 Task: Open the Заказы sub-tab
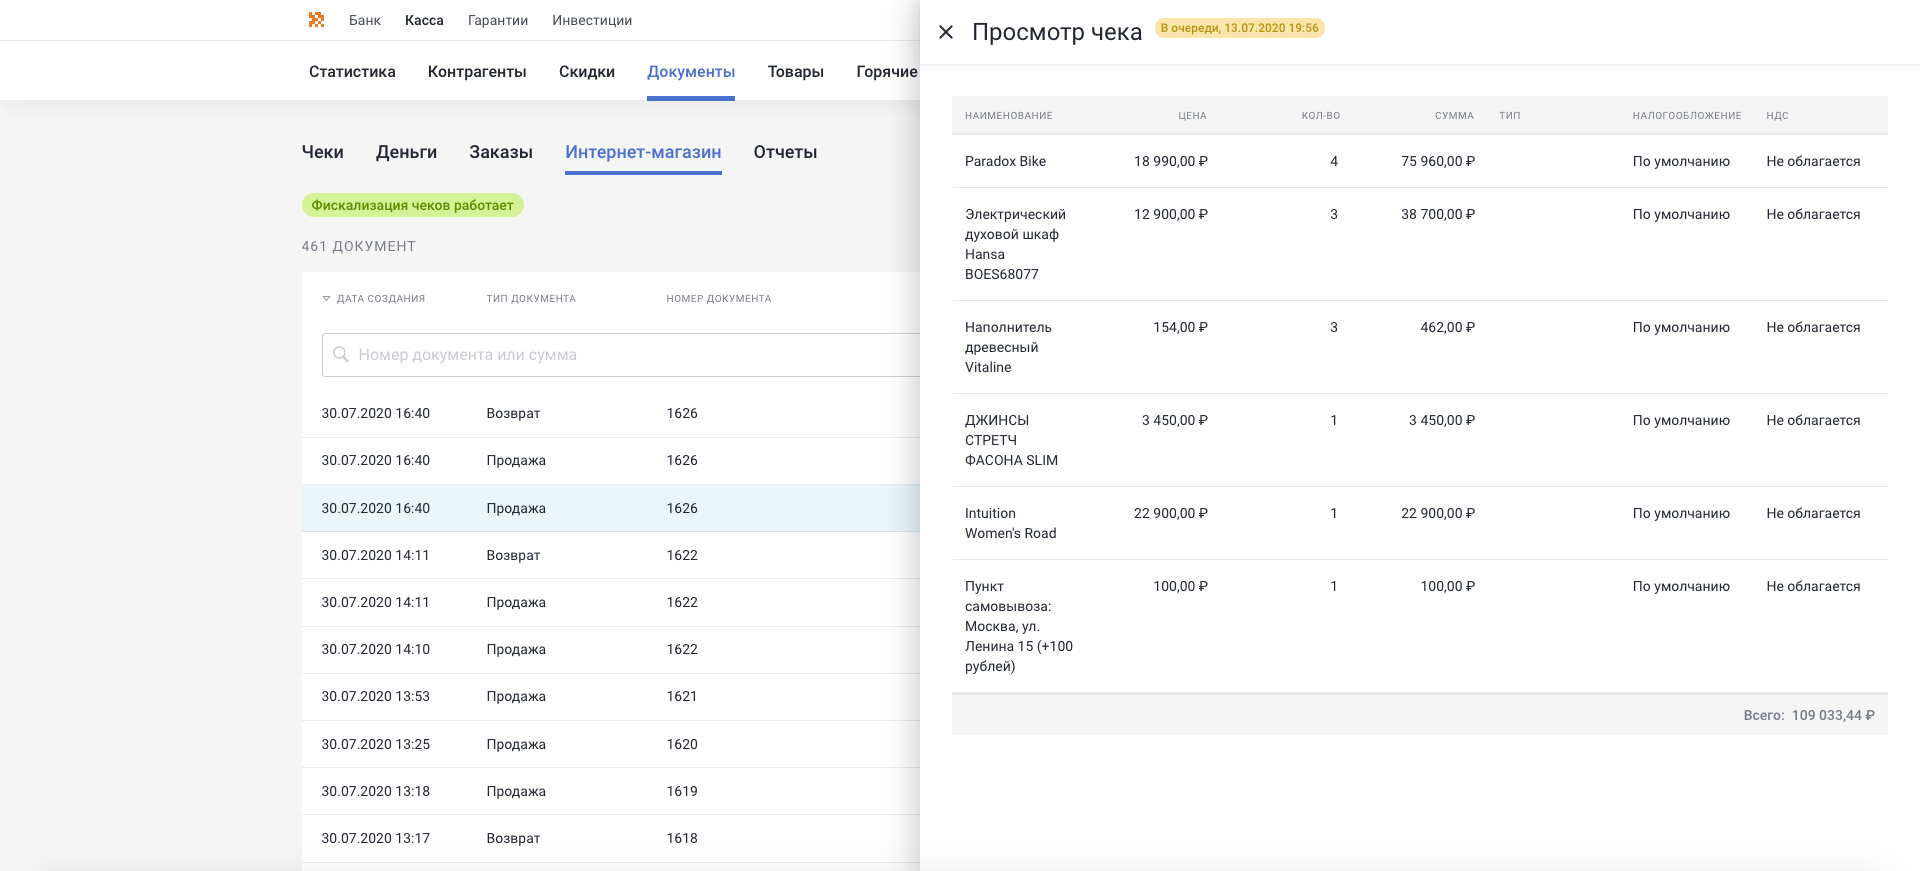point(501,152)
